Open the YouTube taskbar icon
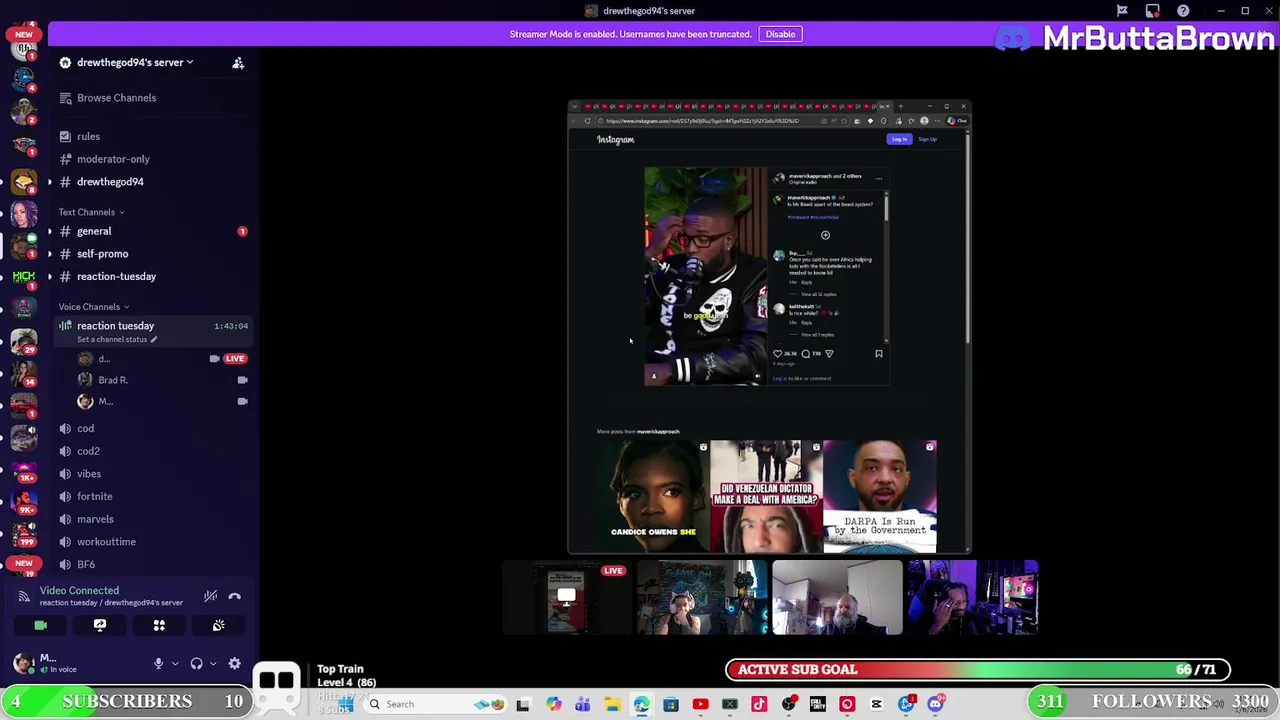This screenshot has height=720, width=1280. (700, 704)
